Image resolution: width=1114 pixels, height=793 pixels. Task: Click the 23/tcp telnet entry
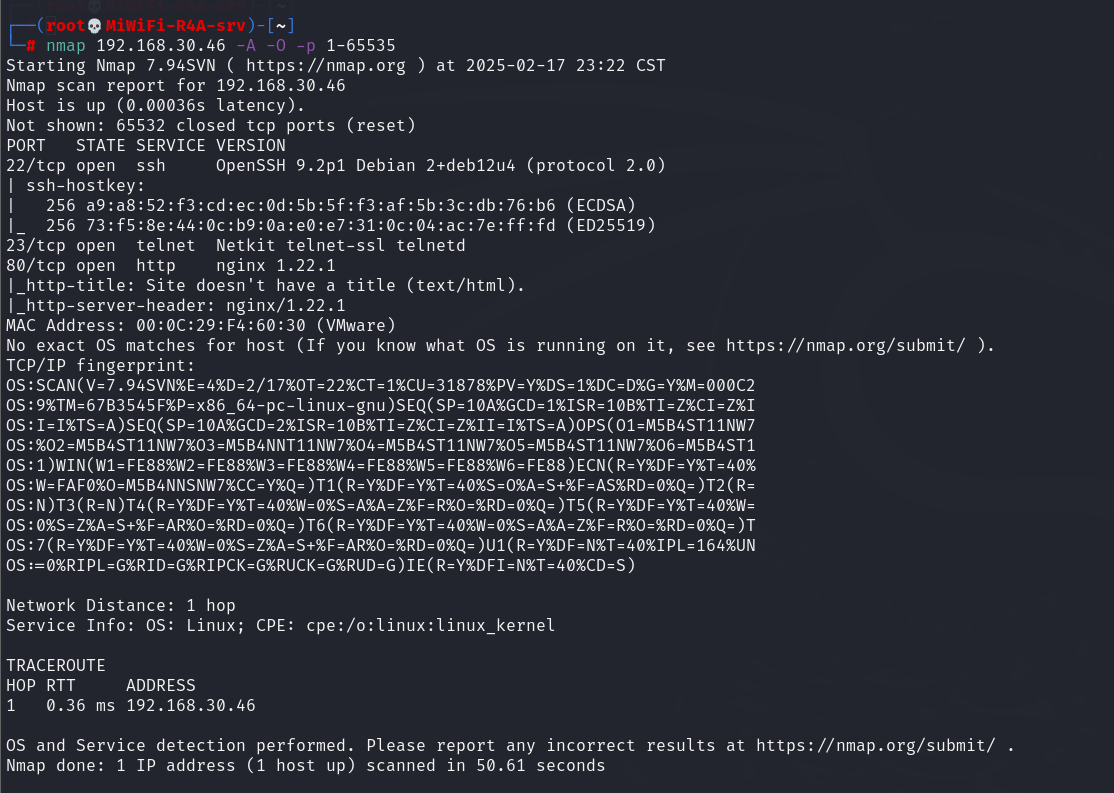pos(236,246)
